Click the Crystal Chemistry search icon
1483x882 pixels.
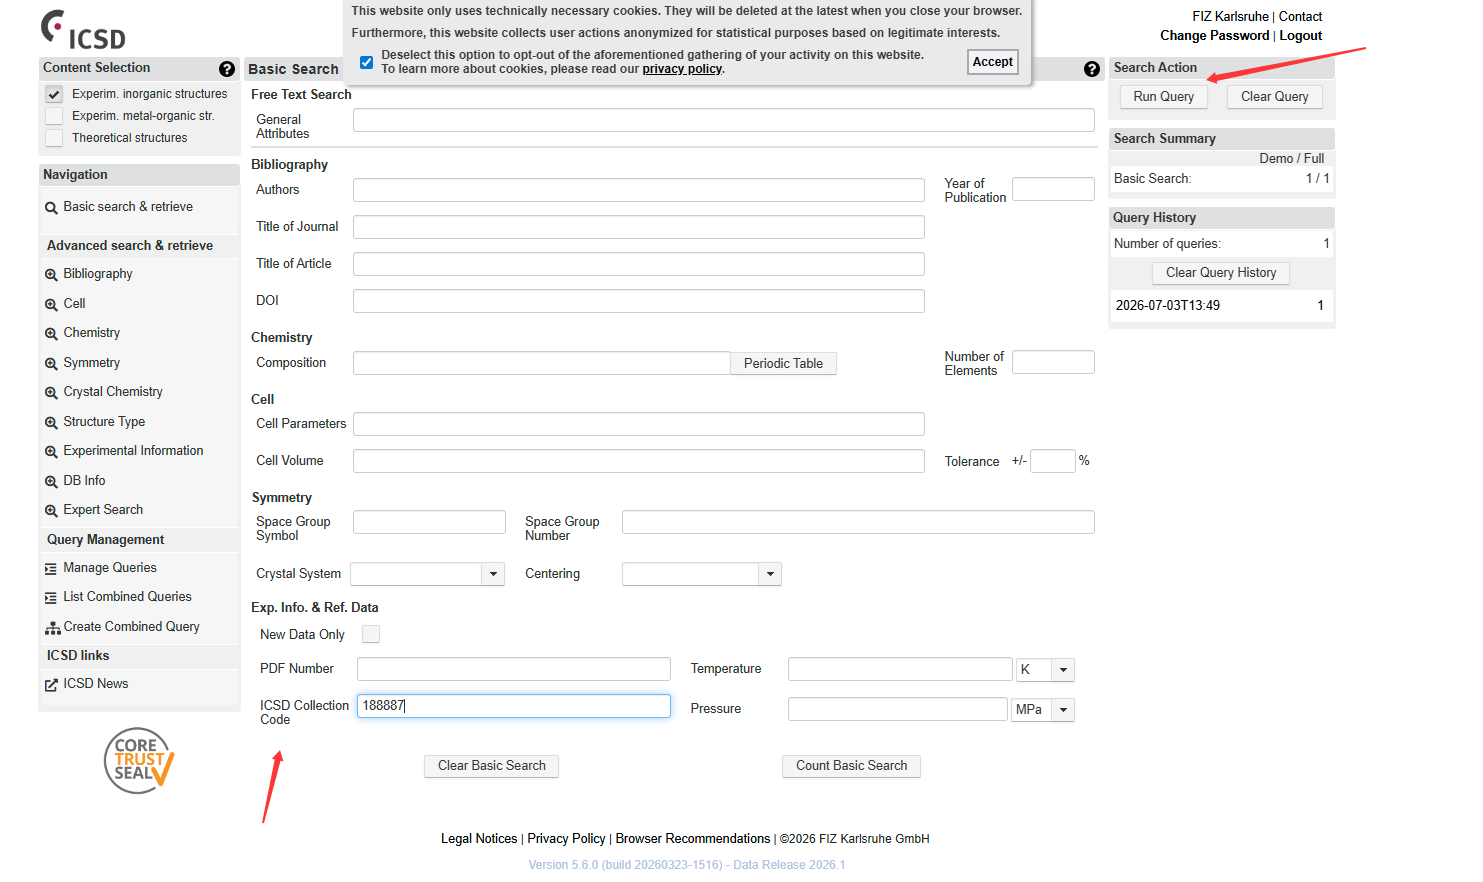pos(51,393)
